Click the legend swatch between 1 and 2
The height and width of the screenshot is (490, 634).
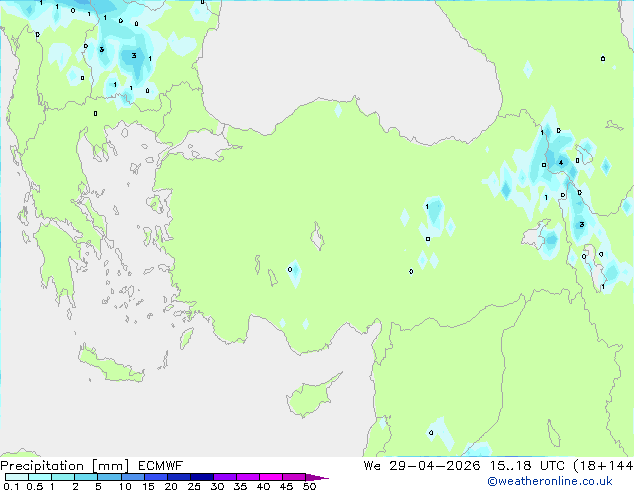[x=63, y=477]
